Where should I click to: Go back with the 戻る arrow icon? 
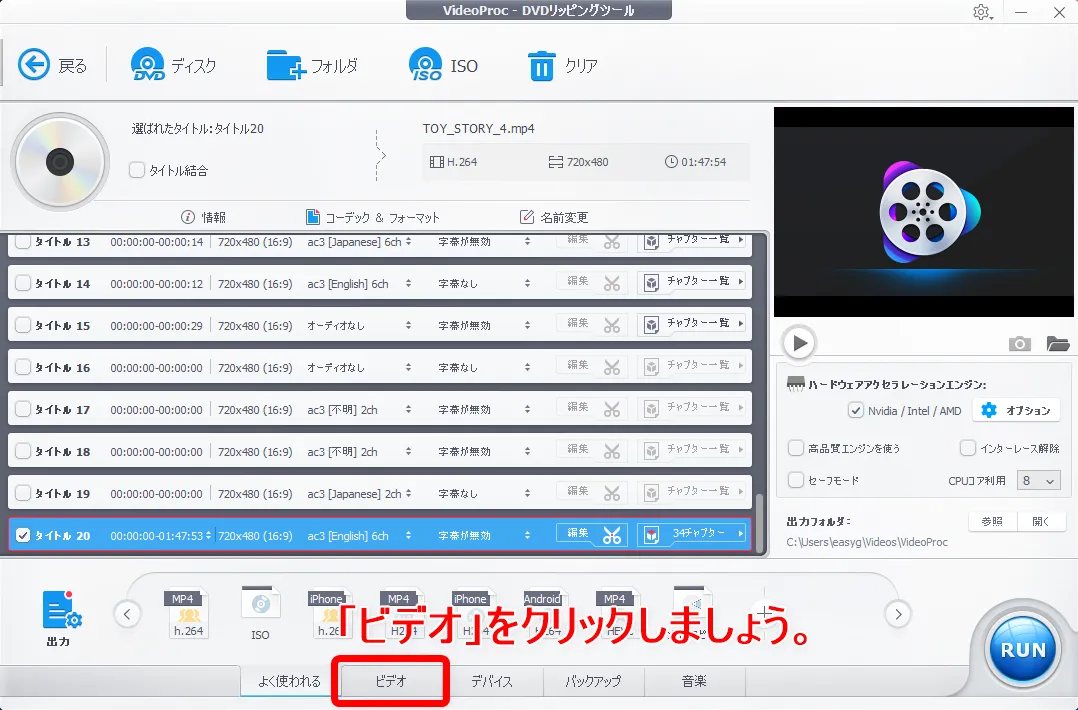(x=34, y=65)
